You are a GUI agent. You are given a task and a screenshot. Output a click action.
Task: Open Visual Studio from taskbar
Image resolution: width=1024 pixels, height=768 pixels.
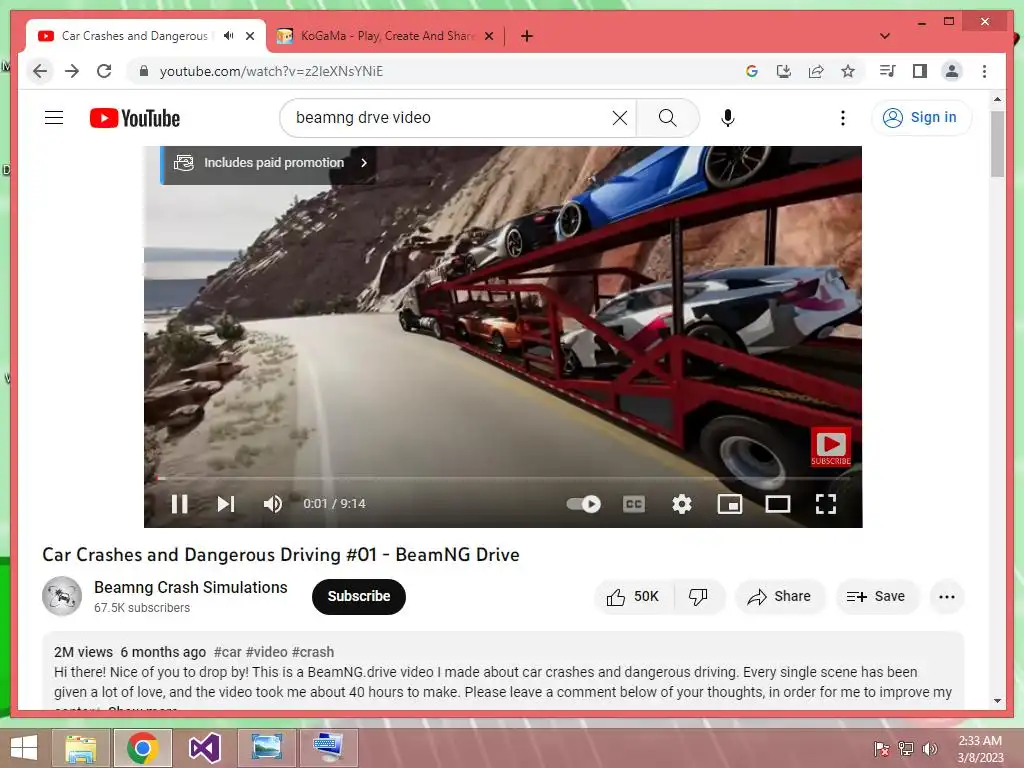pyautogui.click(x=204, y=748)
